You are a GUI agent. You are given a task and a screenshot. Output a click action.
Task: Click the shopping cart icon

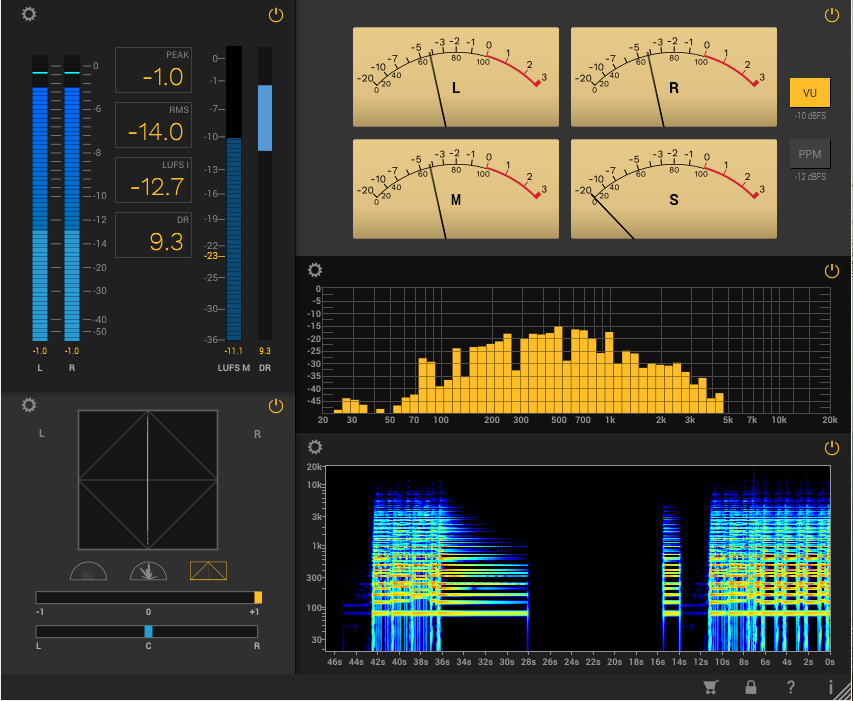click(710, 687)
